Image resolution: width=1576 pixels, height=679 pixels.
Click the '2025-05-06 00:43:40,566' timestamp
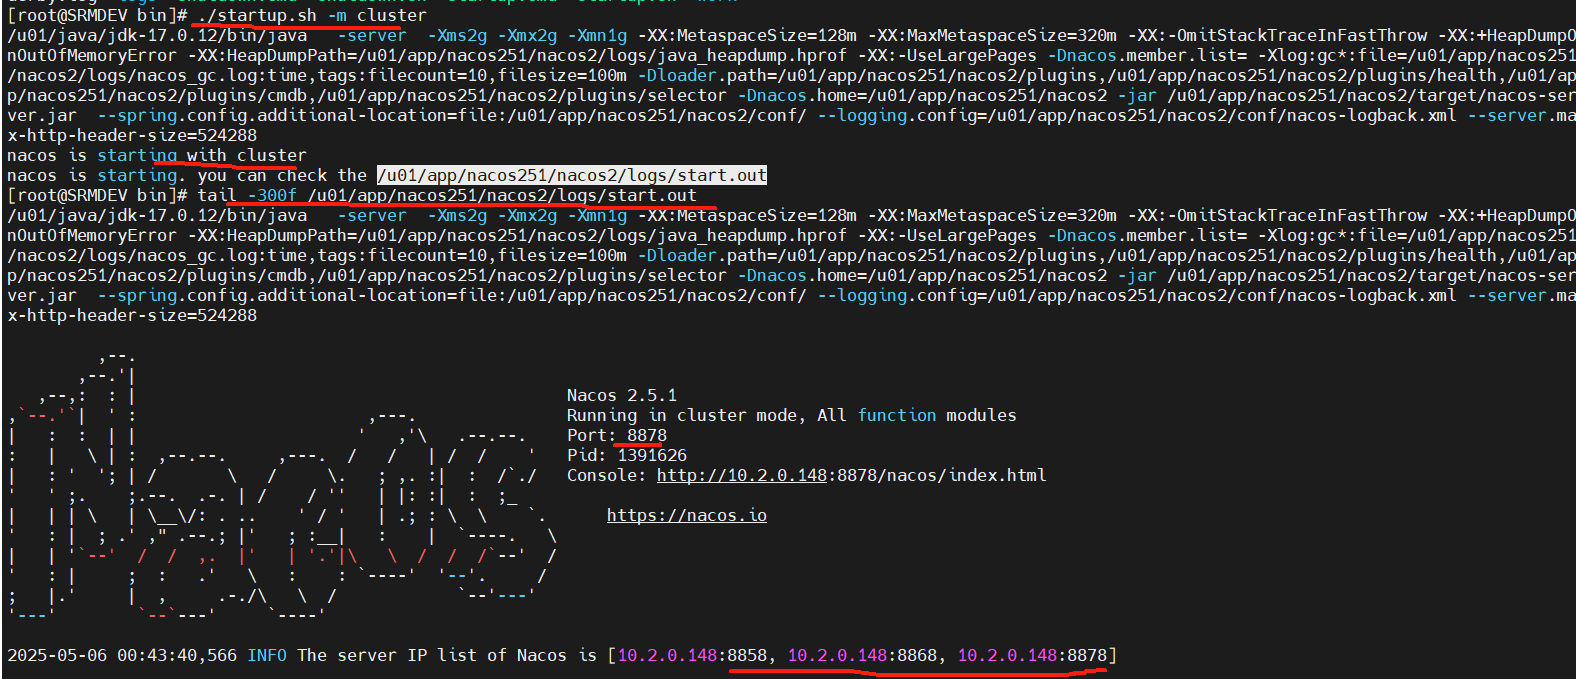pos(122,655)
